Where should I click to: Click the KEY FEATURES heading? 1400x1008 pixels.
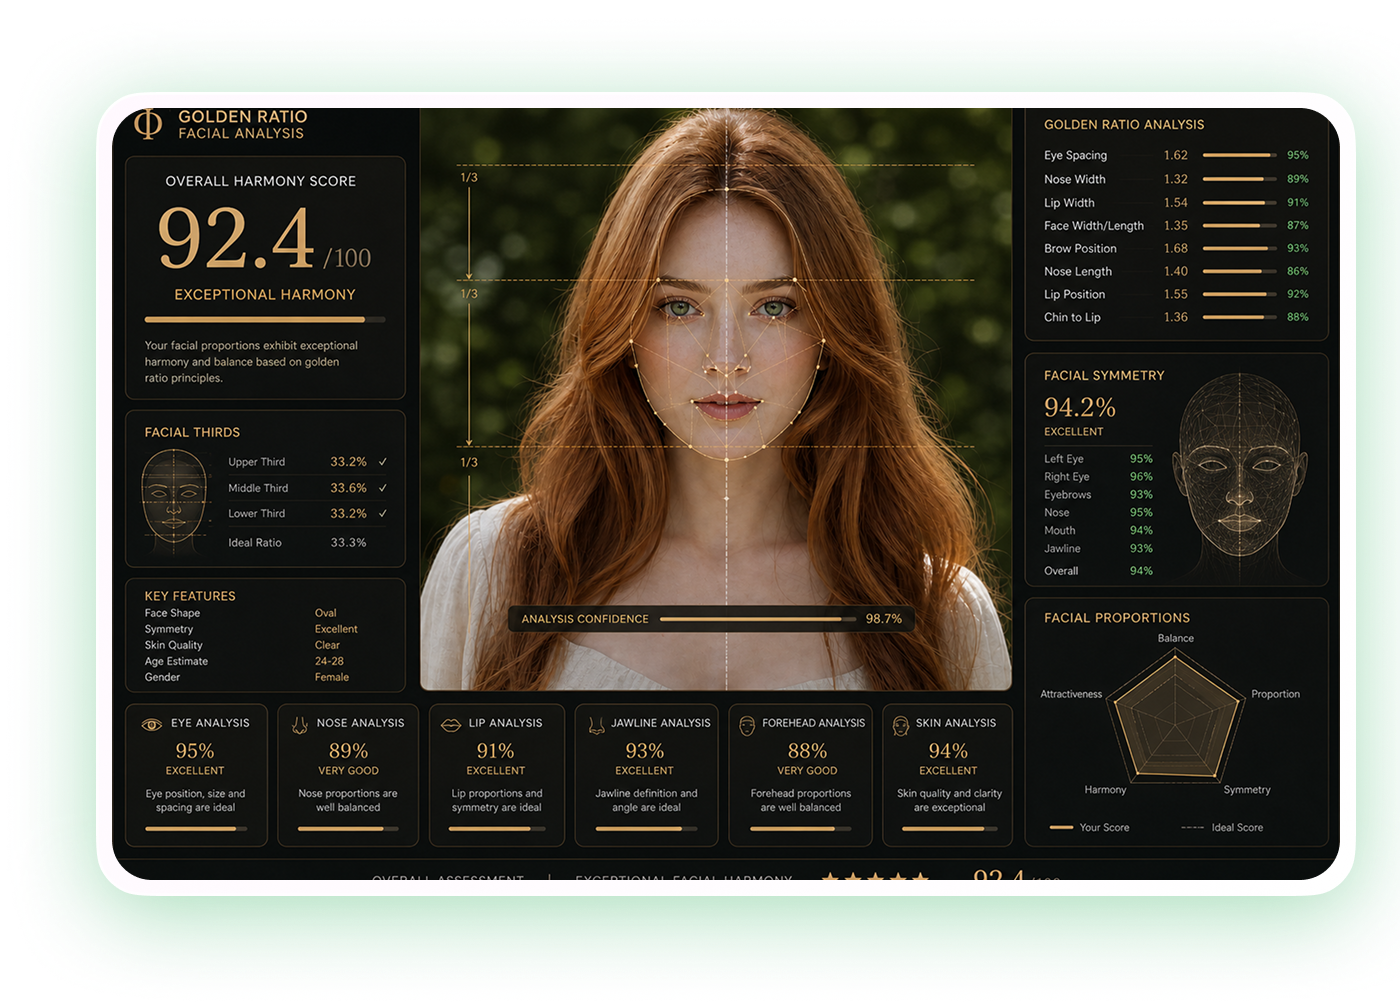tap(190, 596)
